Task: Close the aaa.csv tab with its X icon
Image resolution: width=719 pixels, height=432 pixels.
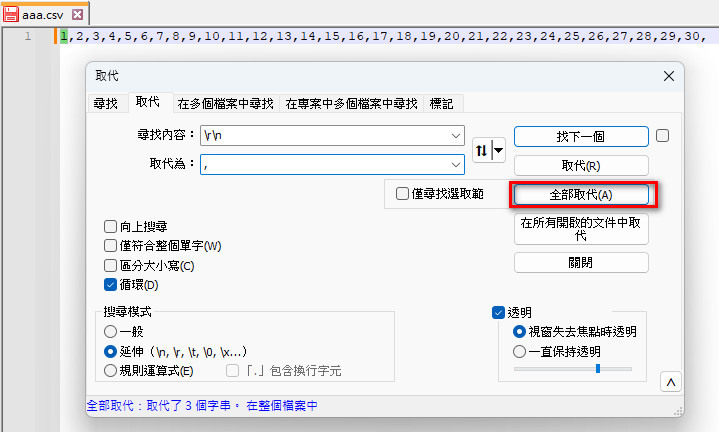Action: 77,14
